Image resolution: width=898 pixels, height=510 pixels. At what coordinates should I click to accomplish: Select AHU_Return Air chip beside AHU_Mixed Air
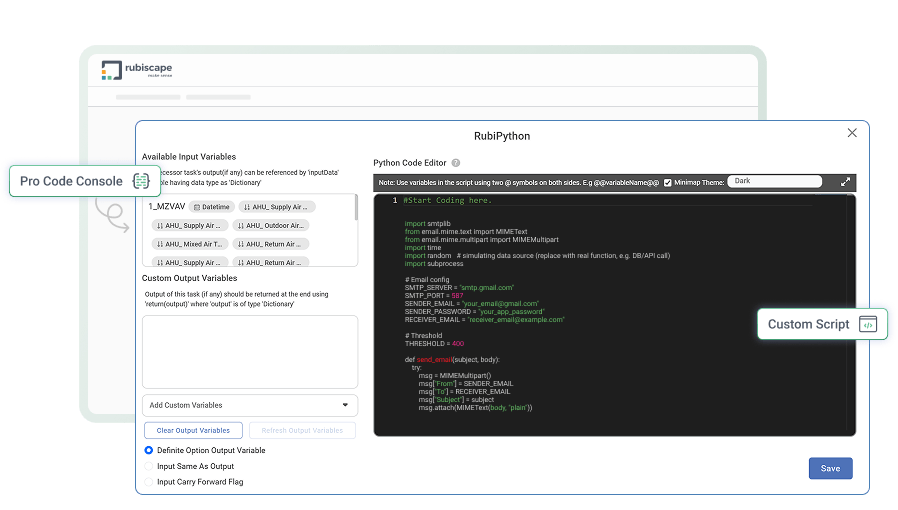[271, 244]
